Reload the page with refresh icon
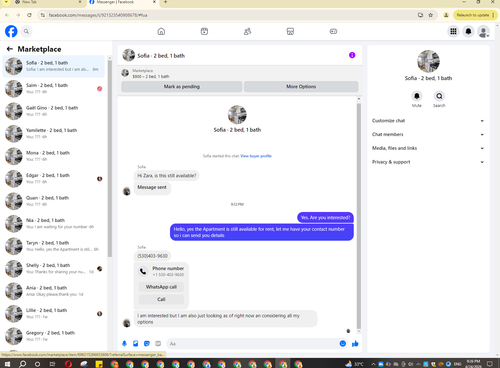The width and height of the screenshot is (500, 368). point(29,15)
